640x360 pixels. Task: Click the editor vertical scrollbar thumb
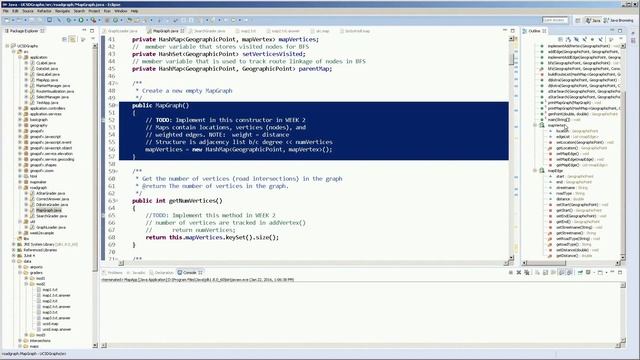[511, 59]
